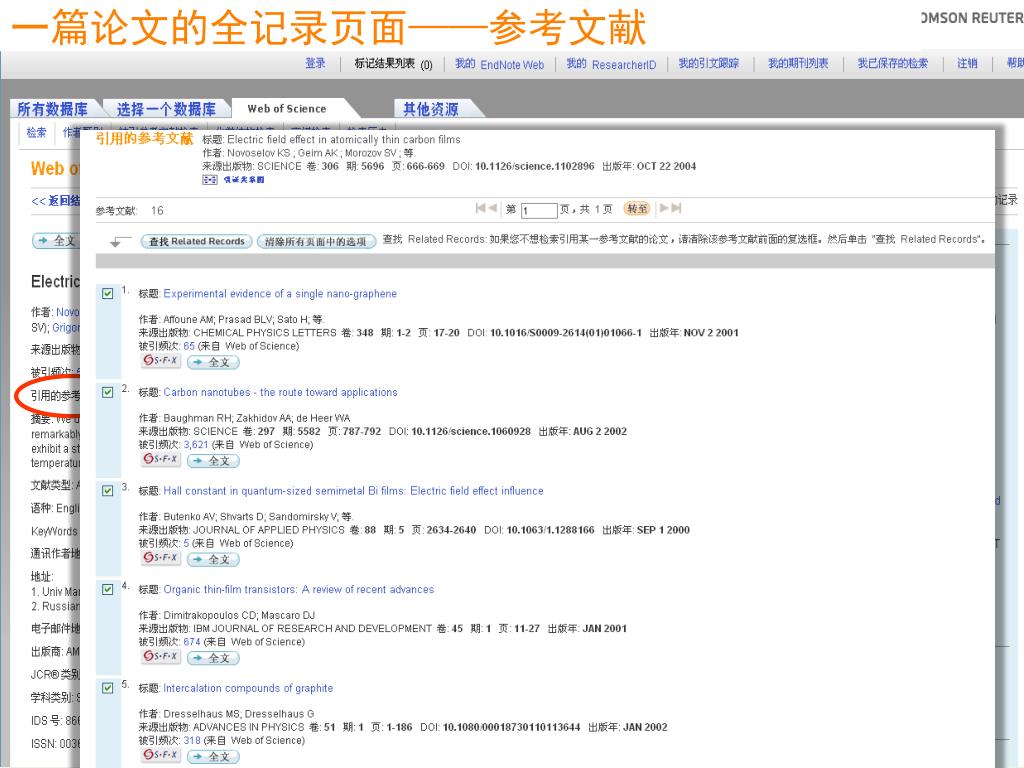Uncheck reference 2 Carbon nanotubes checkbox
1024x768 pixels.
click(108, 392)
